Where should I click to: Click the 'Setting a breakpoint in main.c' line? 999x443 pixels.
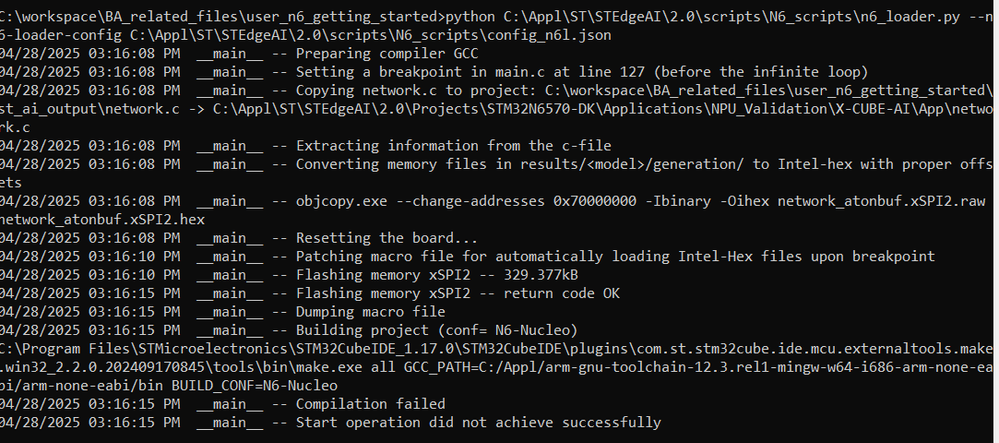coord(582,72)
